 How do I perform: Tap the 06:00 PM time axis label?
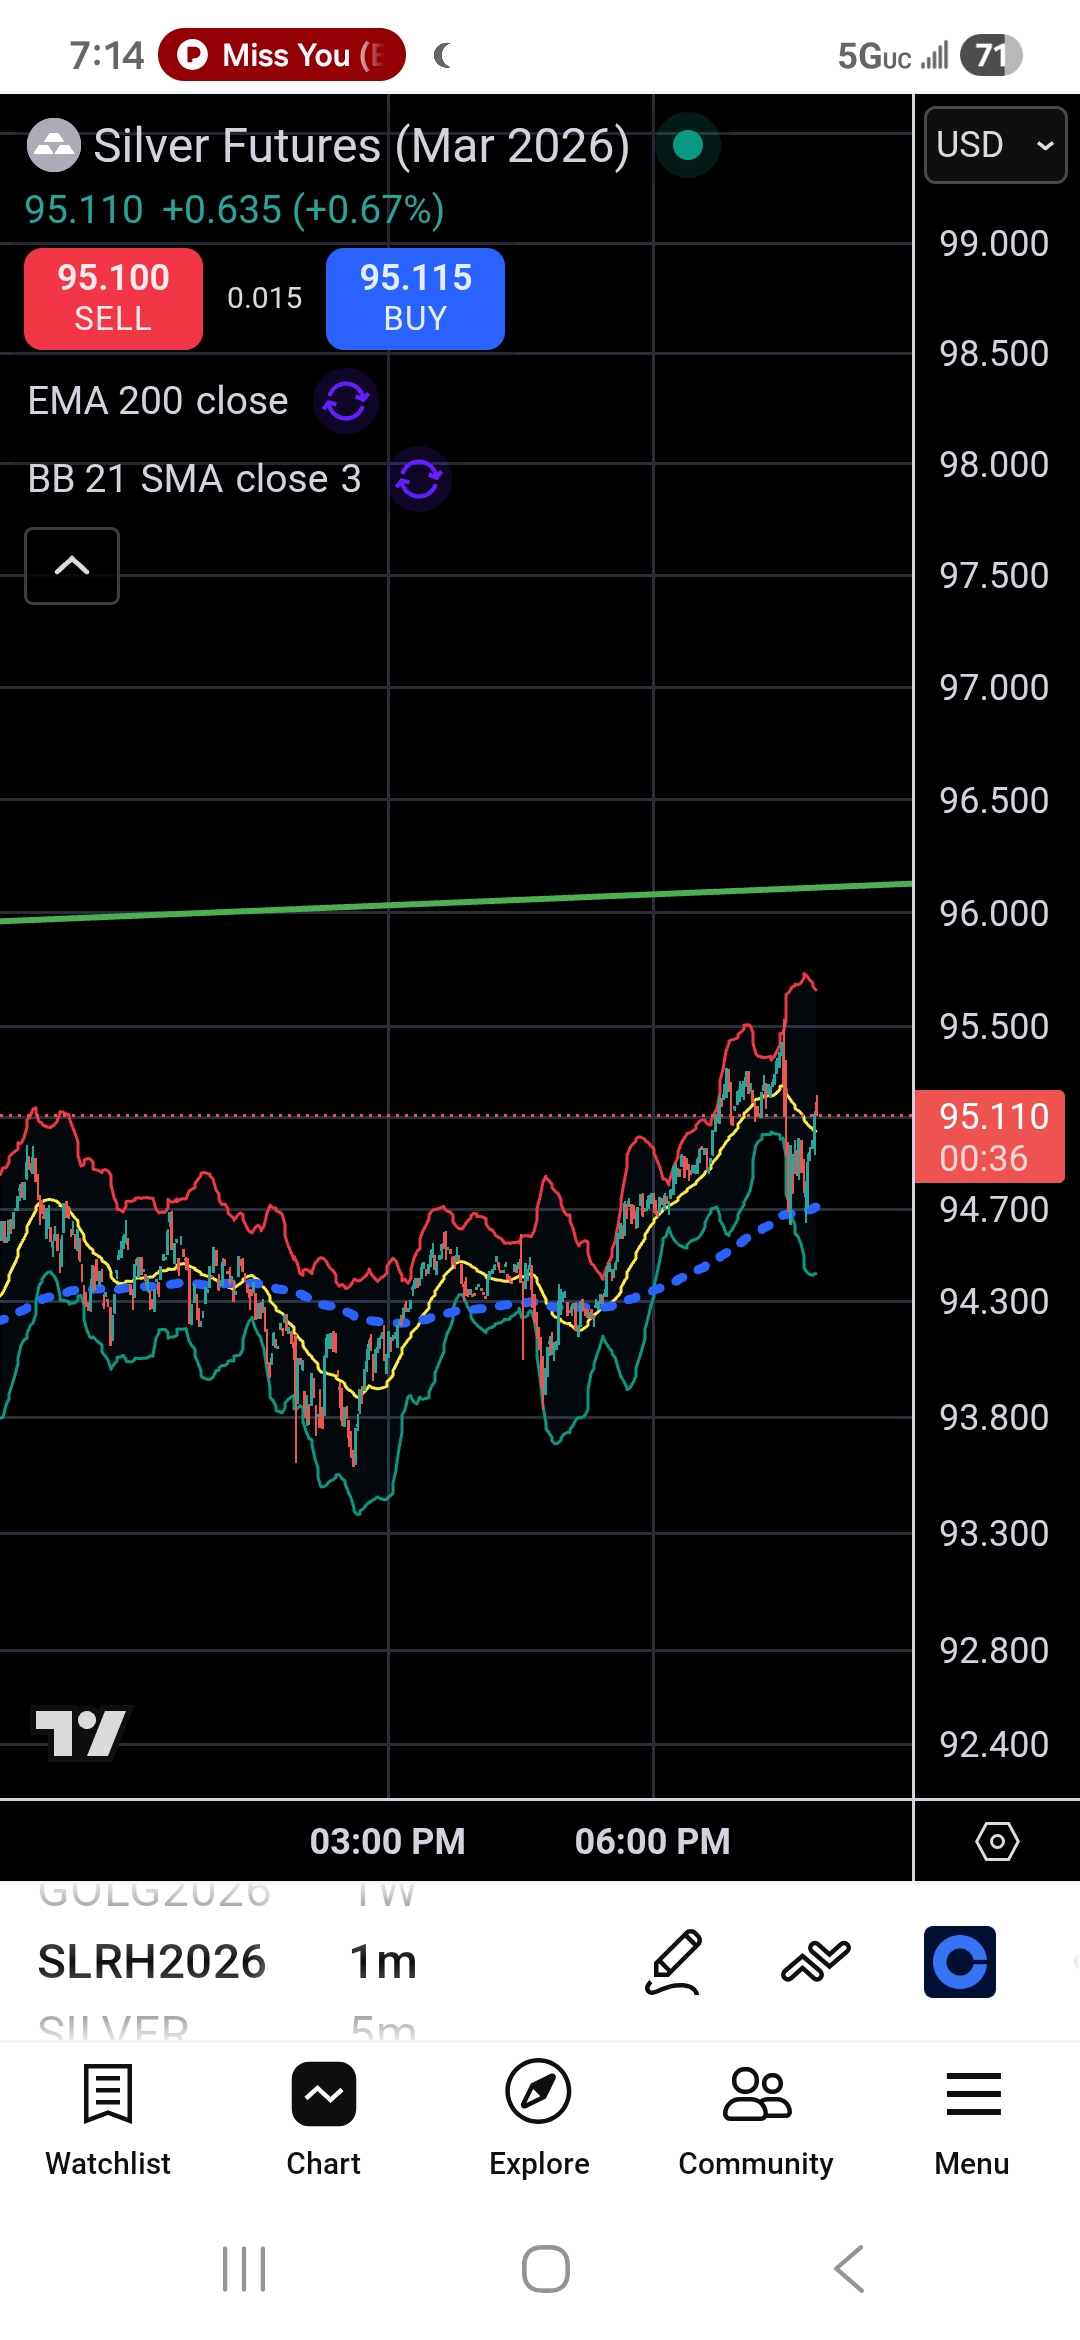[x=653, y=1841]
